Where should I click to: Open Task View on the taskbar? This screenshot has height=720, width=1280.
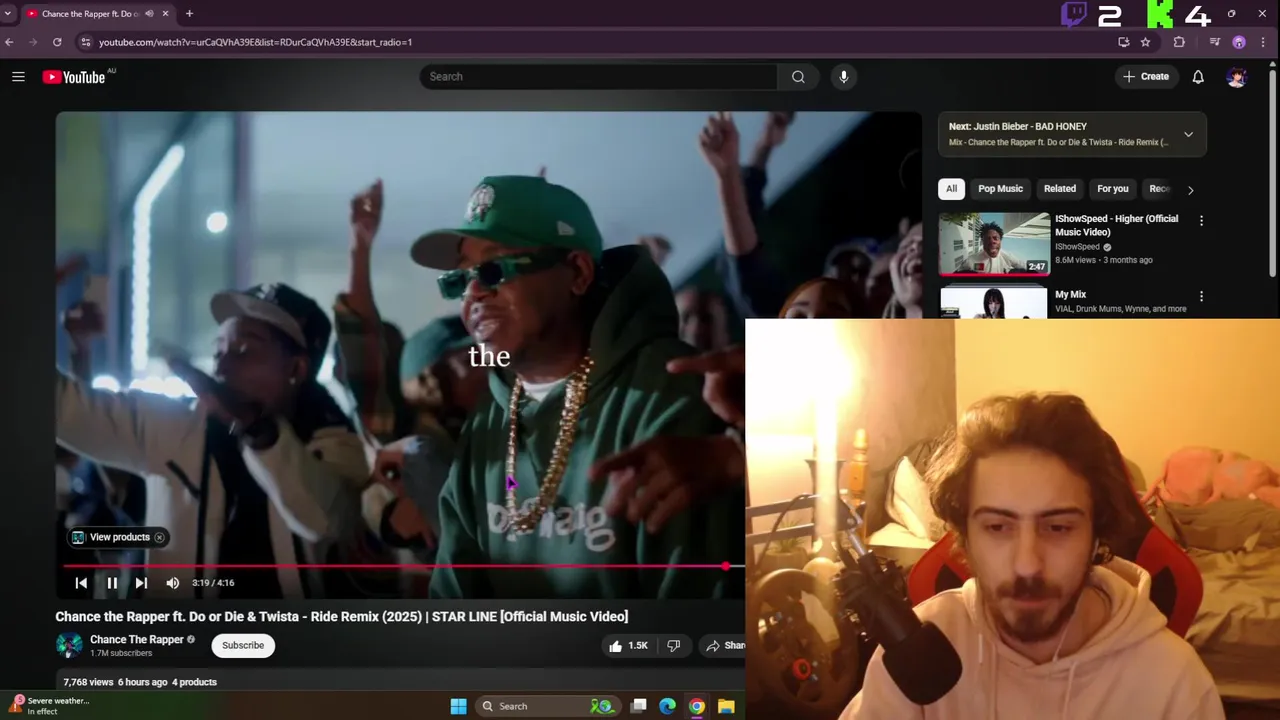[639, 706]
